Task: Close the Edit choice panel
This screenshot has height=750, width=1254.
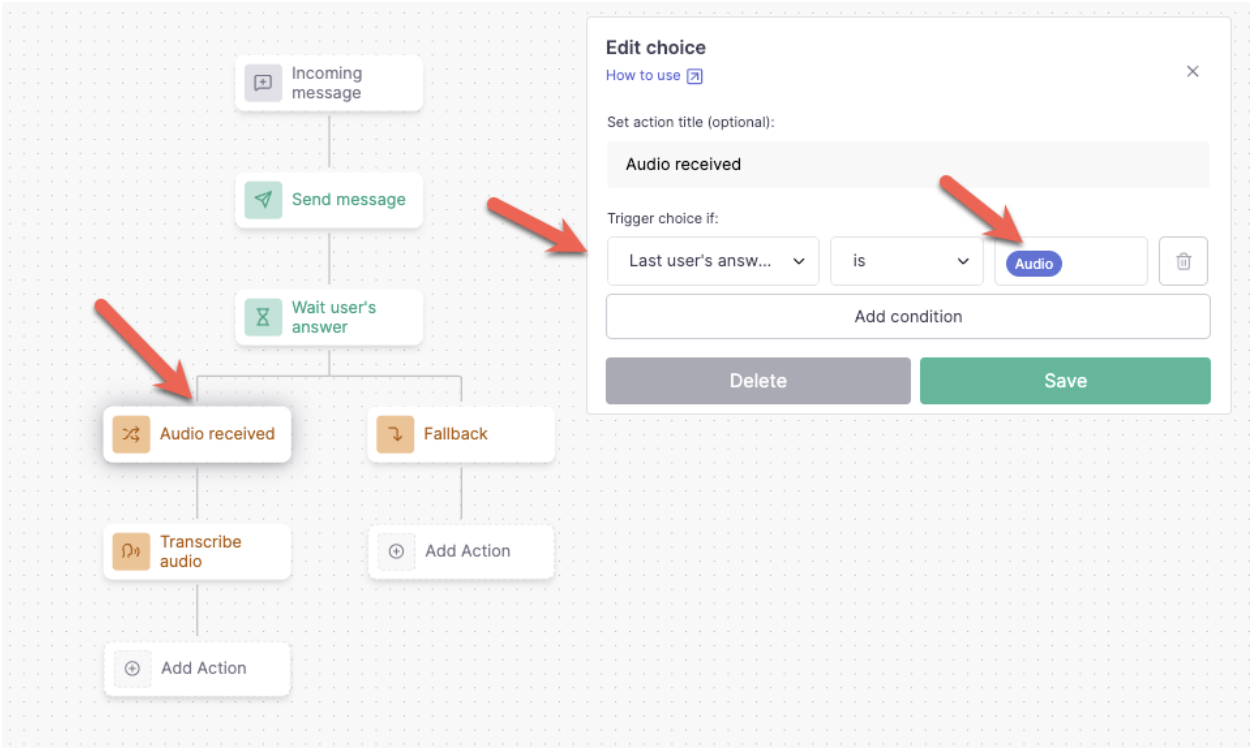Action: 1192,71
